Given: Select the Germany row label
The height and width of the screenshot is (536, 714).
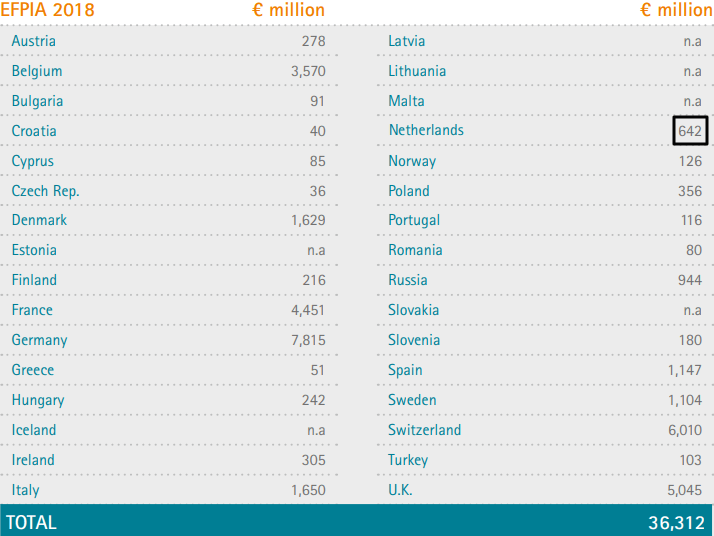Looking at the screenshot, I should [40, 340].
